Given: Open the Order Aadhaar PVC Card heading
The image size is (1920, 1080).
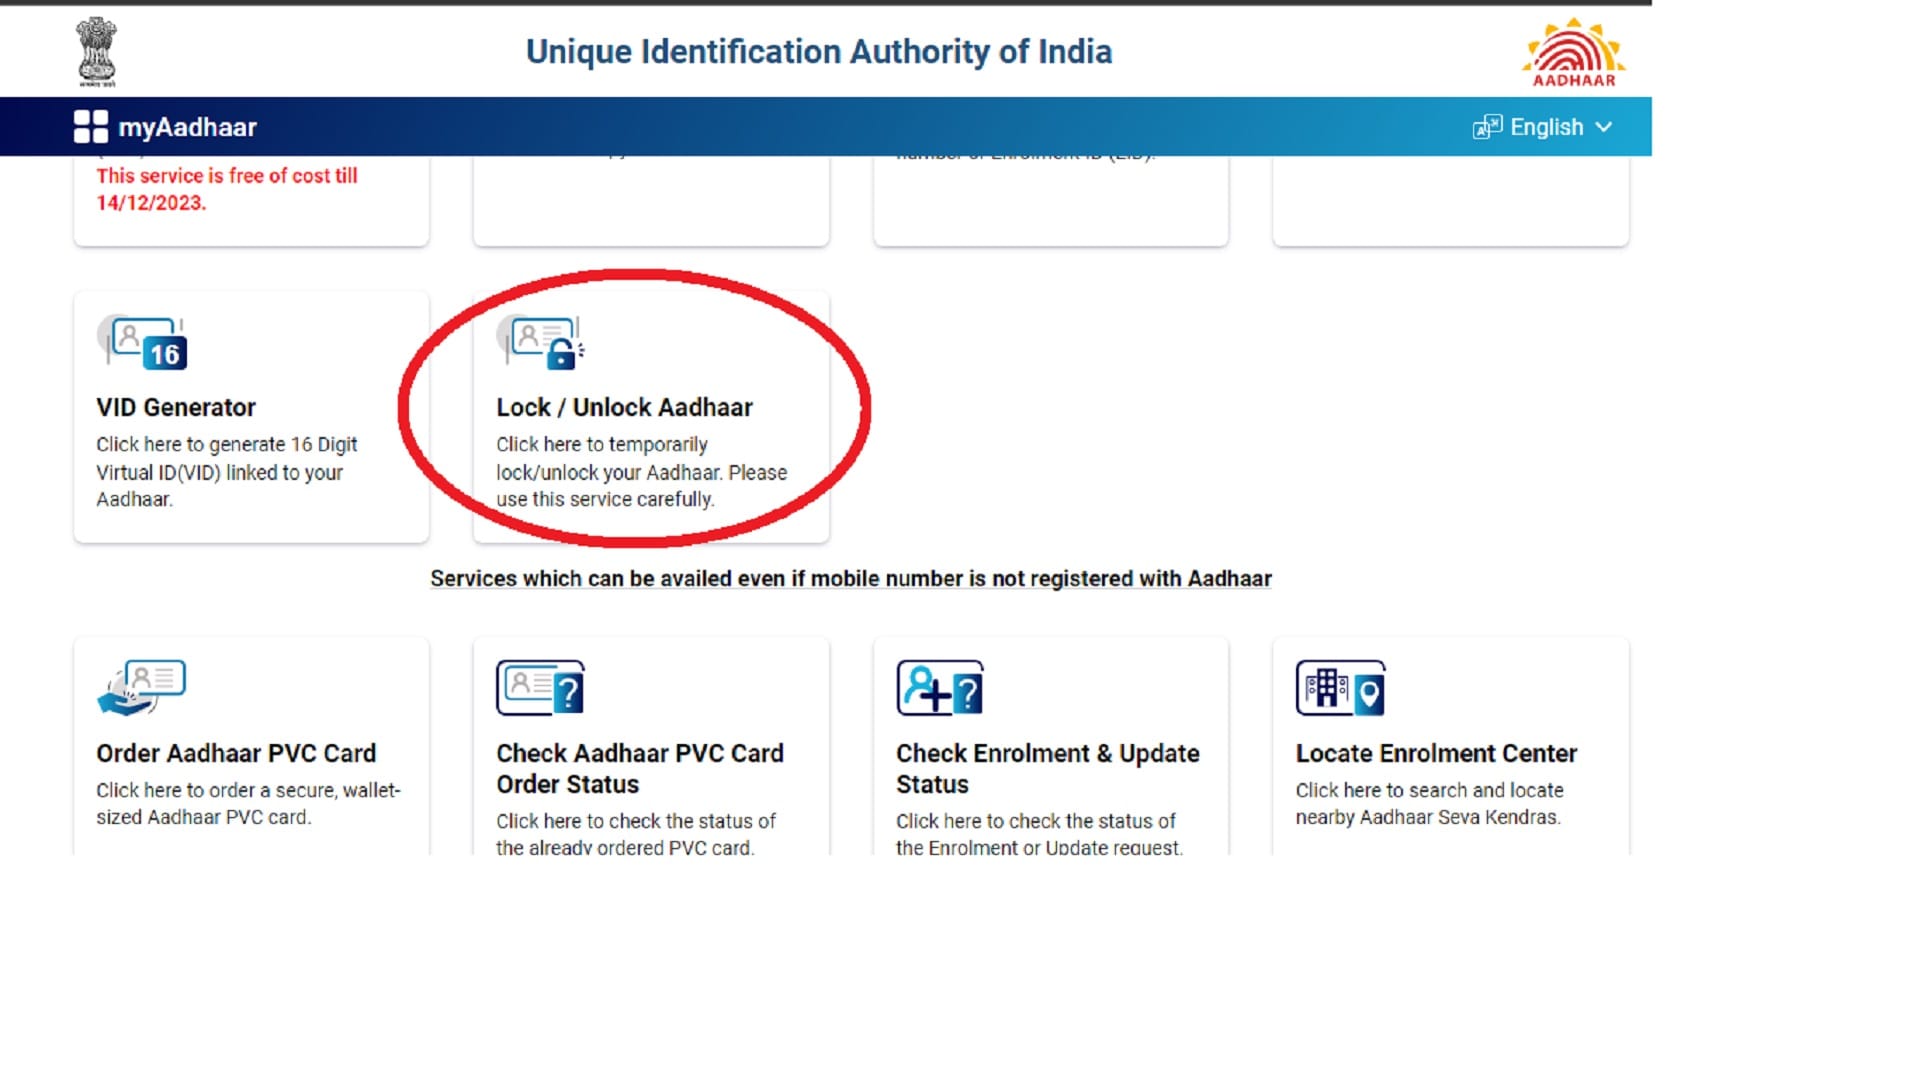Looking at the screenshot, I should pyautogui.click(x=236, y=753).
